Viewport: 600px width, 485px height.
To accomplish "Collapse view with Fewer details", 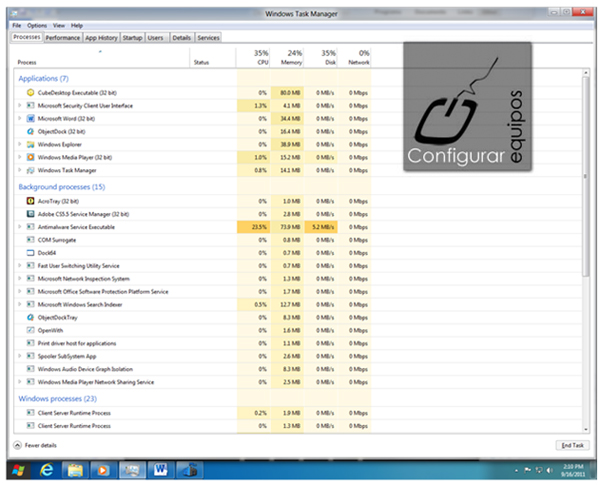I will point(35,445).
